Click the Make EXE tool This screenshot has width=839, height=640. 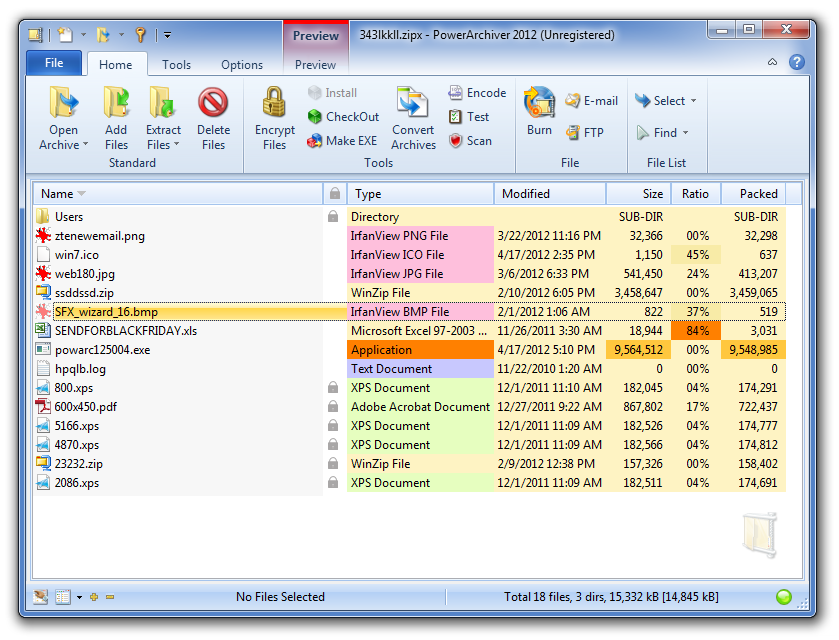pyautogui.click(x=342, y=141)
